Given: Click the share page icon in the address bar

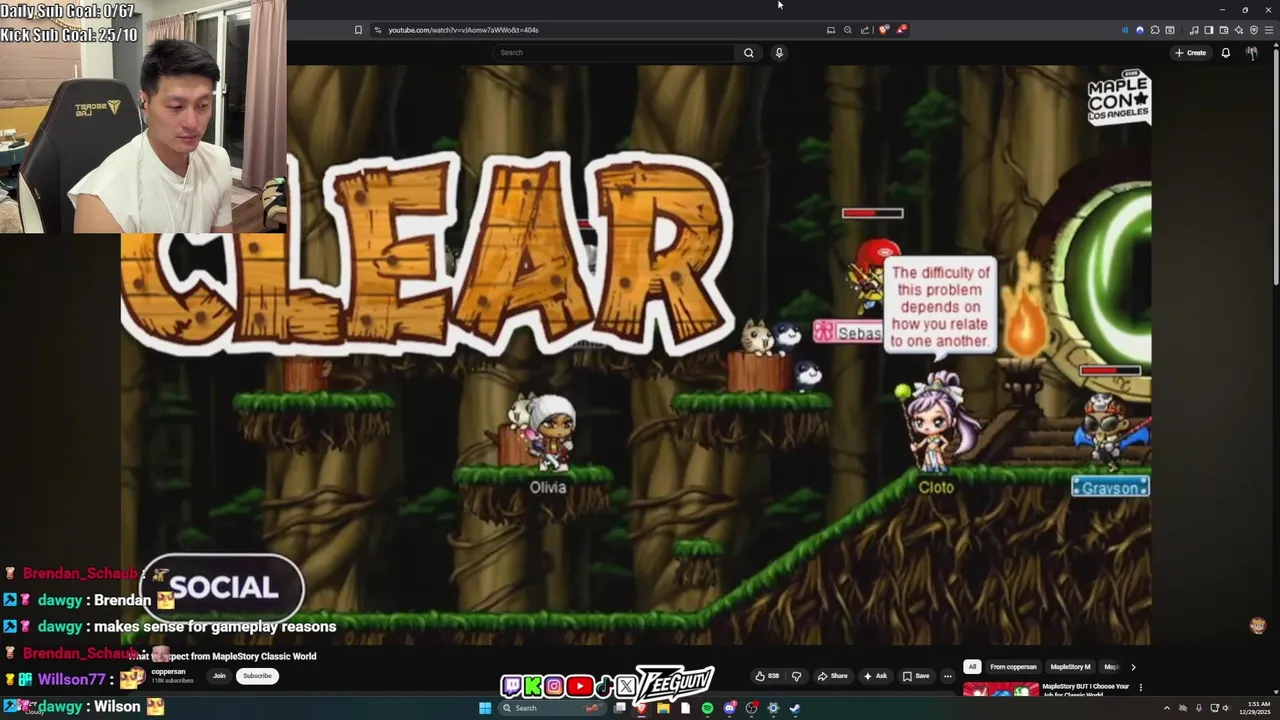Looking at the screenshot, I should click(x=865, y=30).
